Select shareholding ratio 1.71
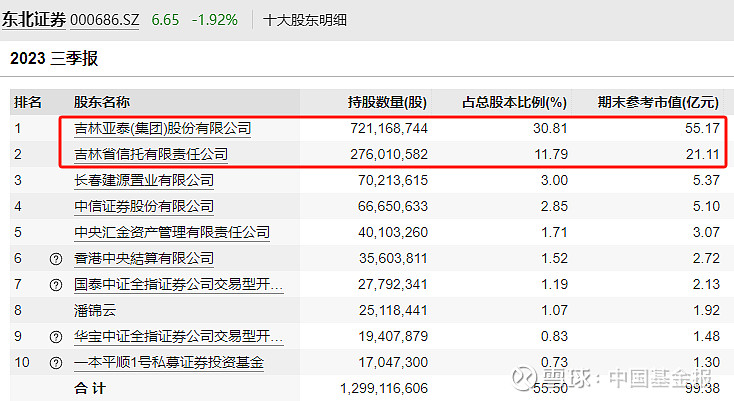Viewport: 734px width, 401px height. coord(554,233)
